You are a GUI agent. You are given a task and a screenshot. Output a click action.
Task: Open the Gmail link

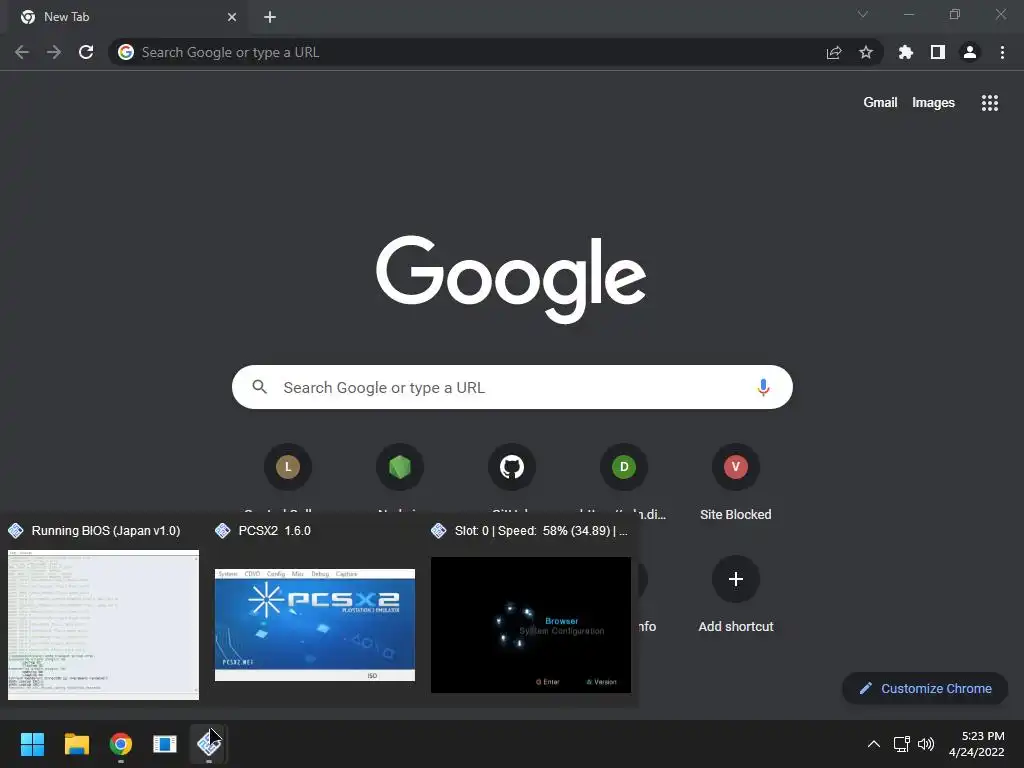point(880,103)
